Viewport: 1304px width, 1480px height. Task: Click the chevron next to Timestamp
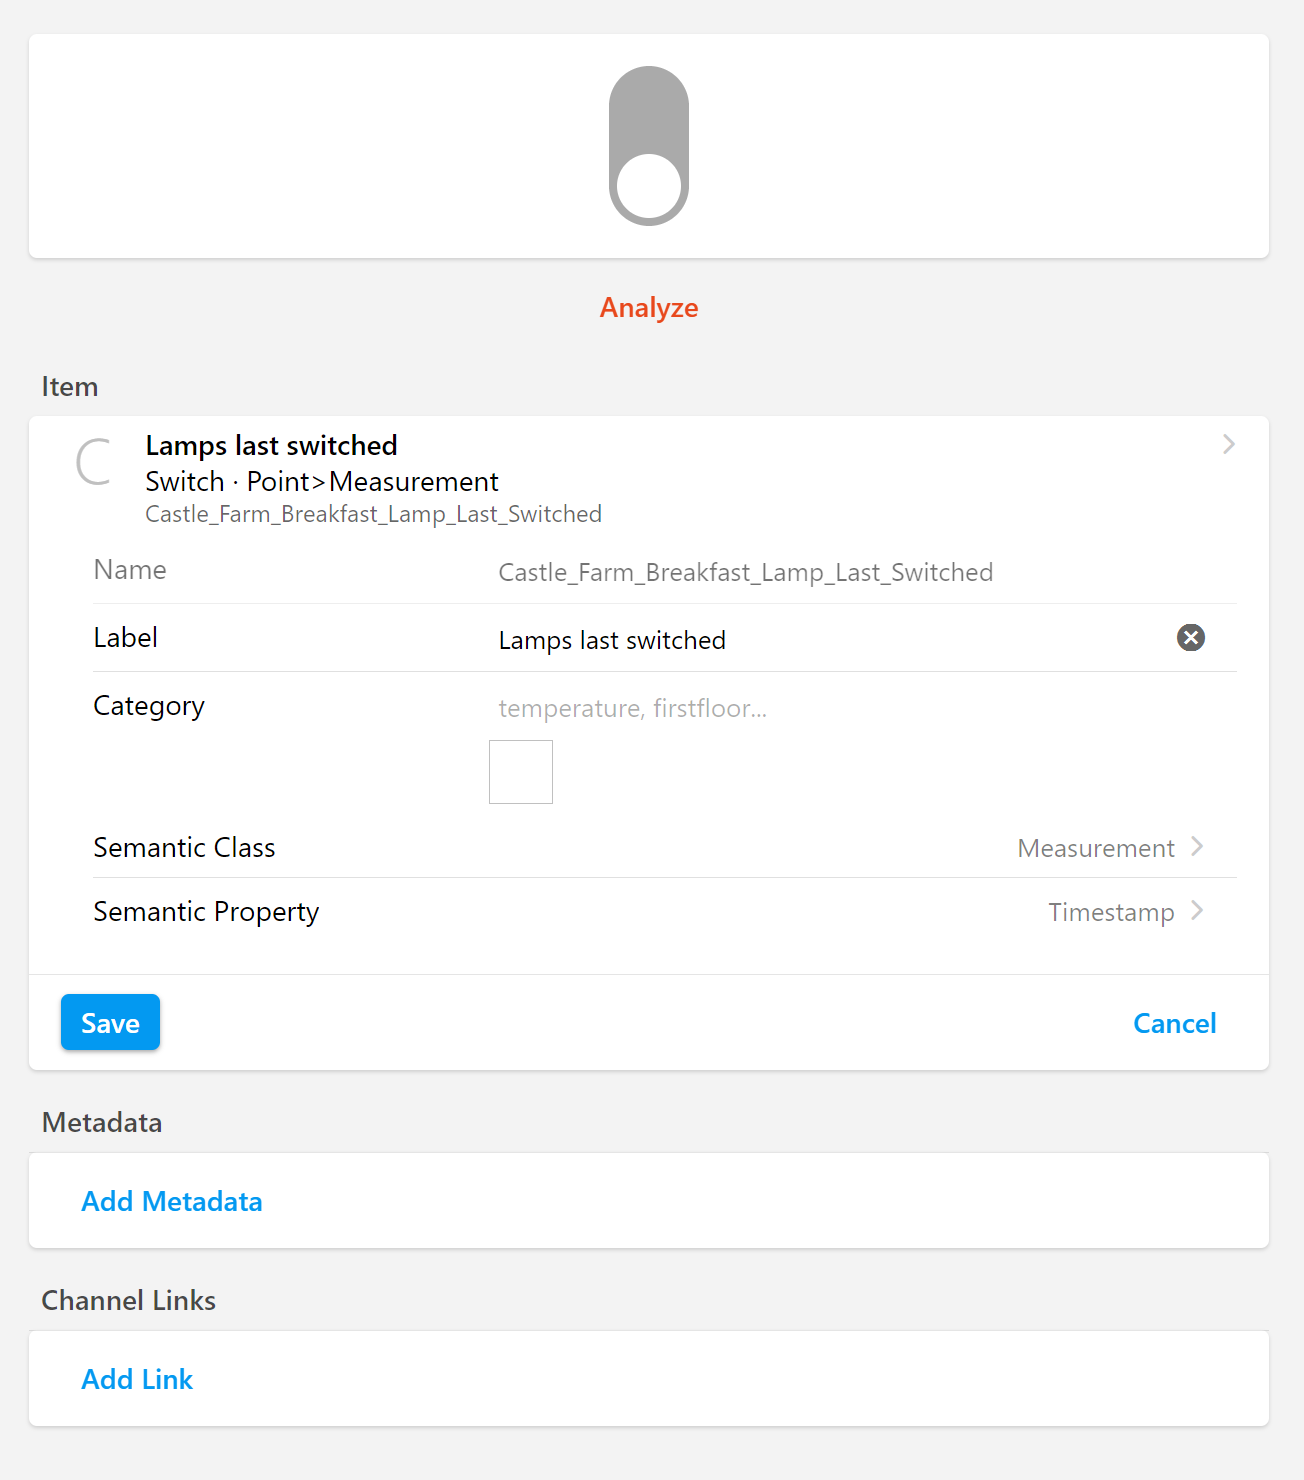click(x=1197, y=911)
